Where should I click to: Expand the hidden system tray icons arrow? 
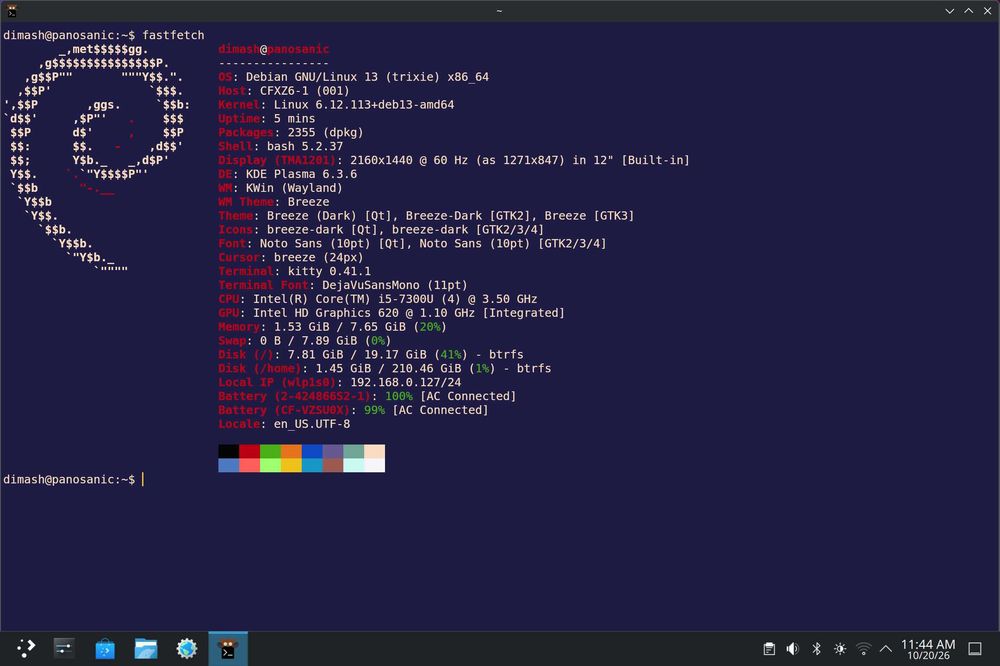[886, 649]
